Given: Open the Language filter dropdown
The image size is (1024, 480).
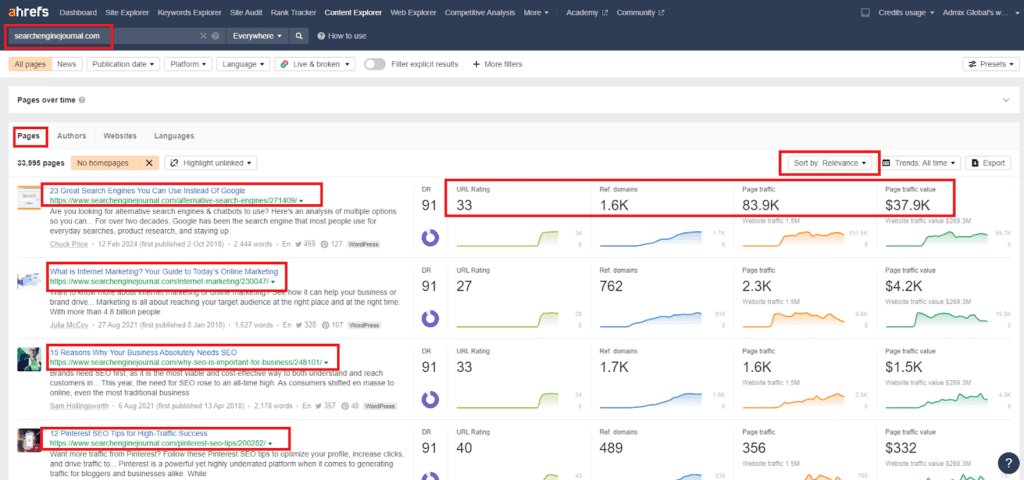Looking at the screenshot, I should (244, 64).
